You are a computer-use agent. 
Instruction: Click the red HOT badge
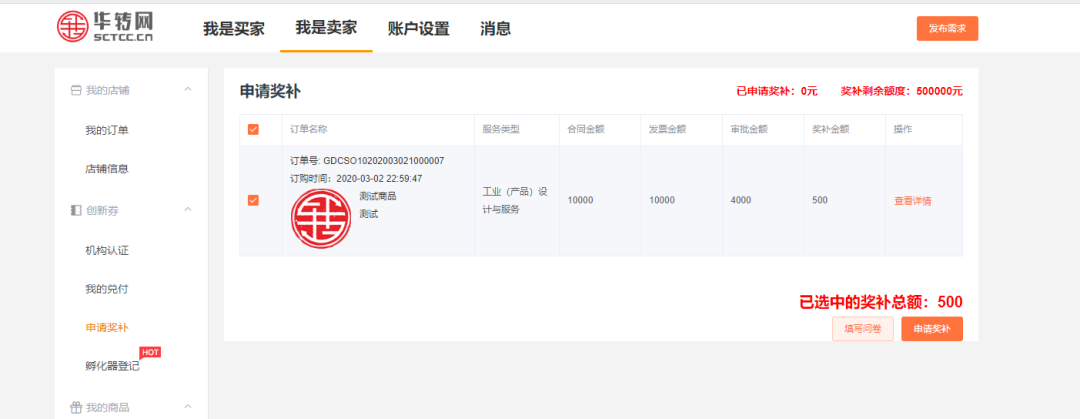[x=150, y=352]
